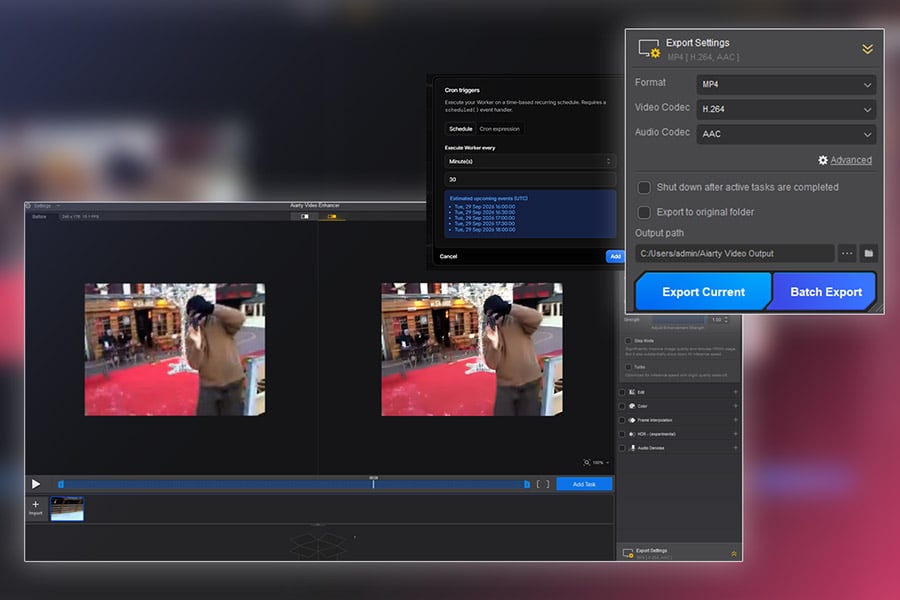This screenshot has width=900, height=600.
Task: Click the Add Task button
Action: pos(584,484)
